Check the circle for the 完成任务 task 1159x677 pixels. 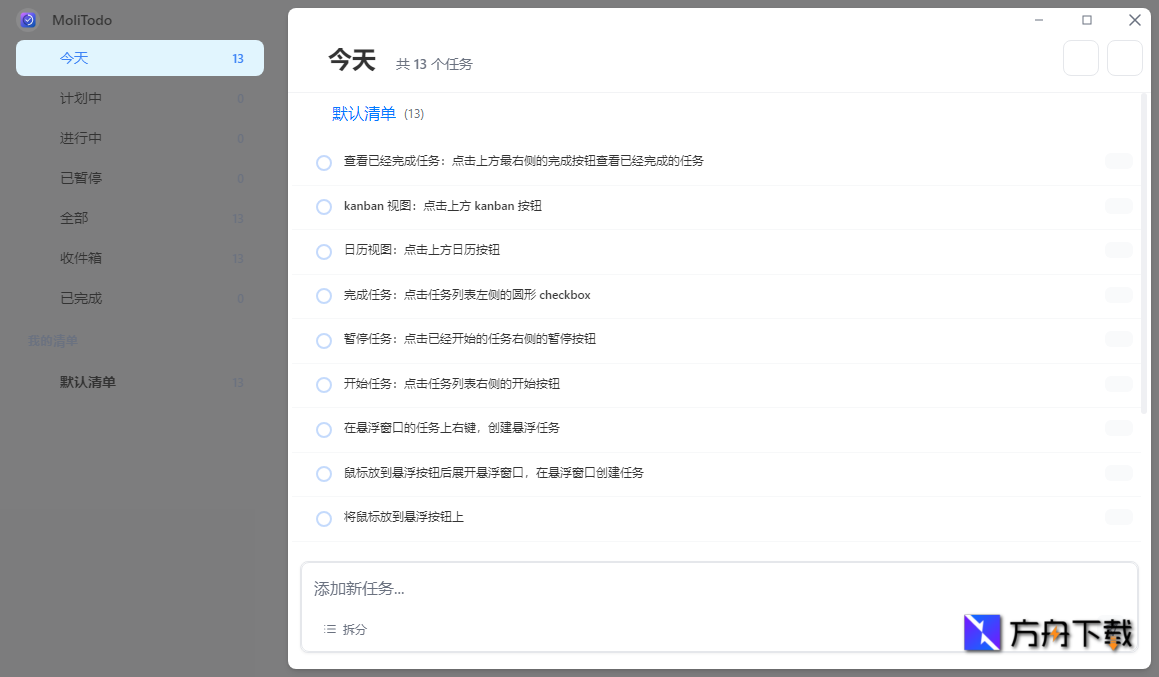pyautogui.click(x=324, y=295)
